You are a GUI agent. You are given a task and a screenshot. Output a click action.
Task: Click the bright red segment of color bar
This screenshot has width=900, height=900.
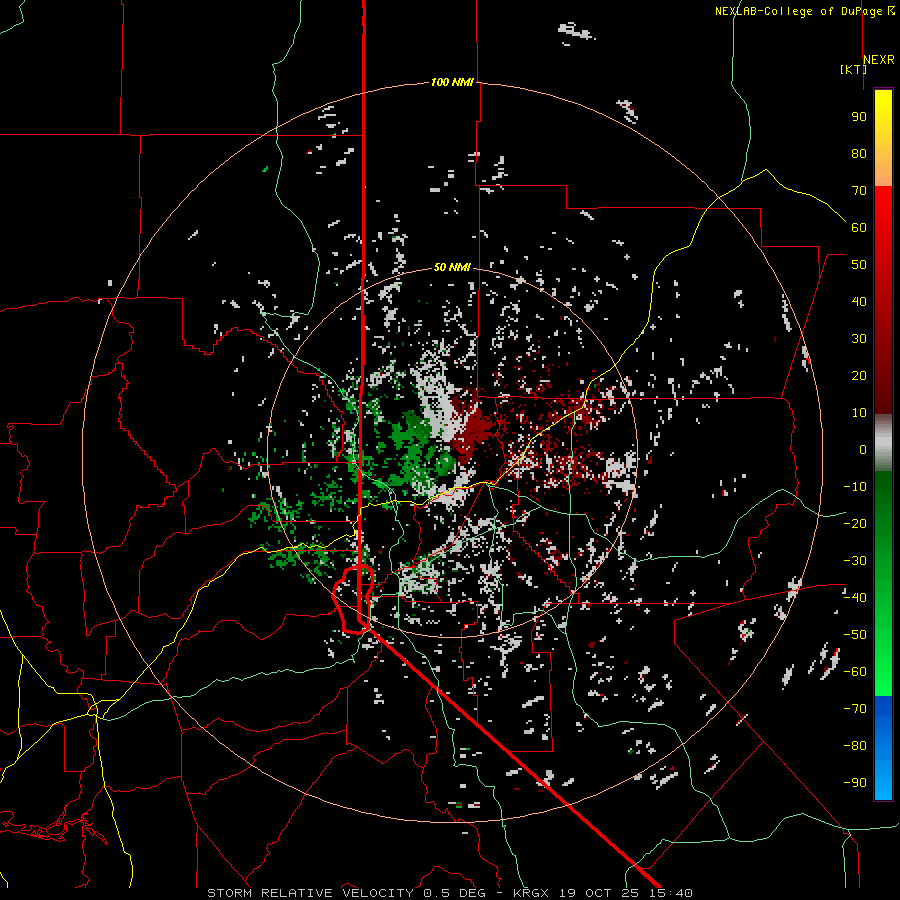pos(883,212)
